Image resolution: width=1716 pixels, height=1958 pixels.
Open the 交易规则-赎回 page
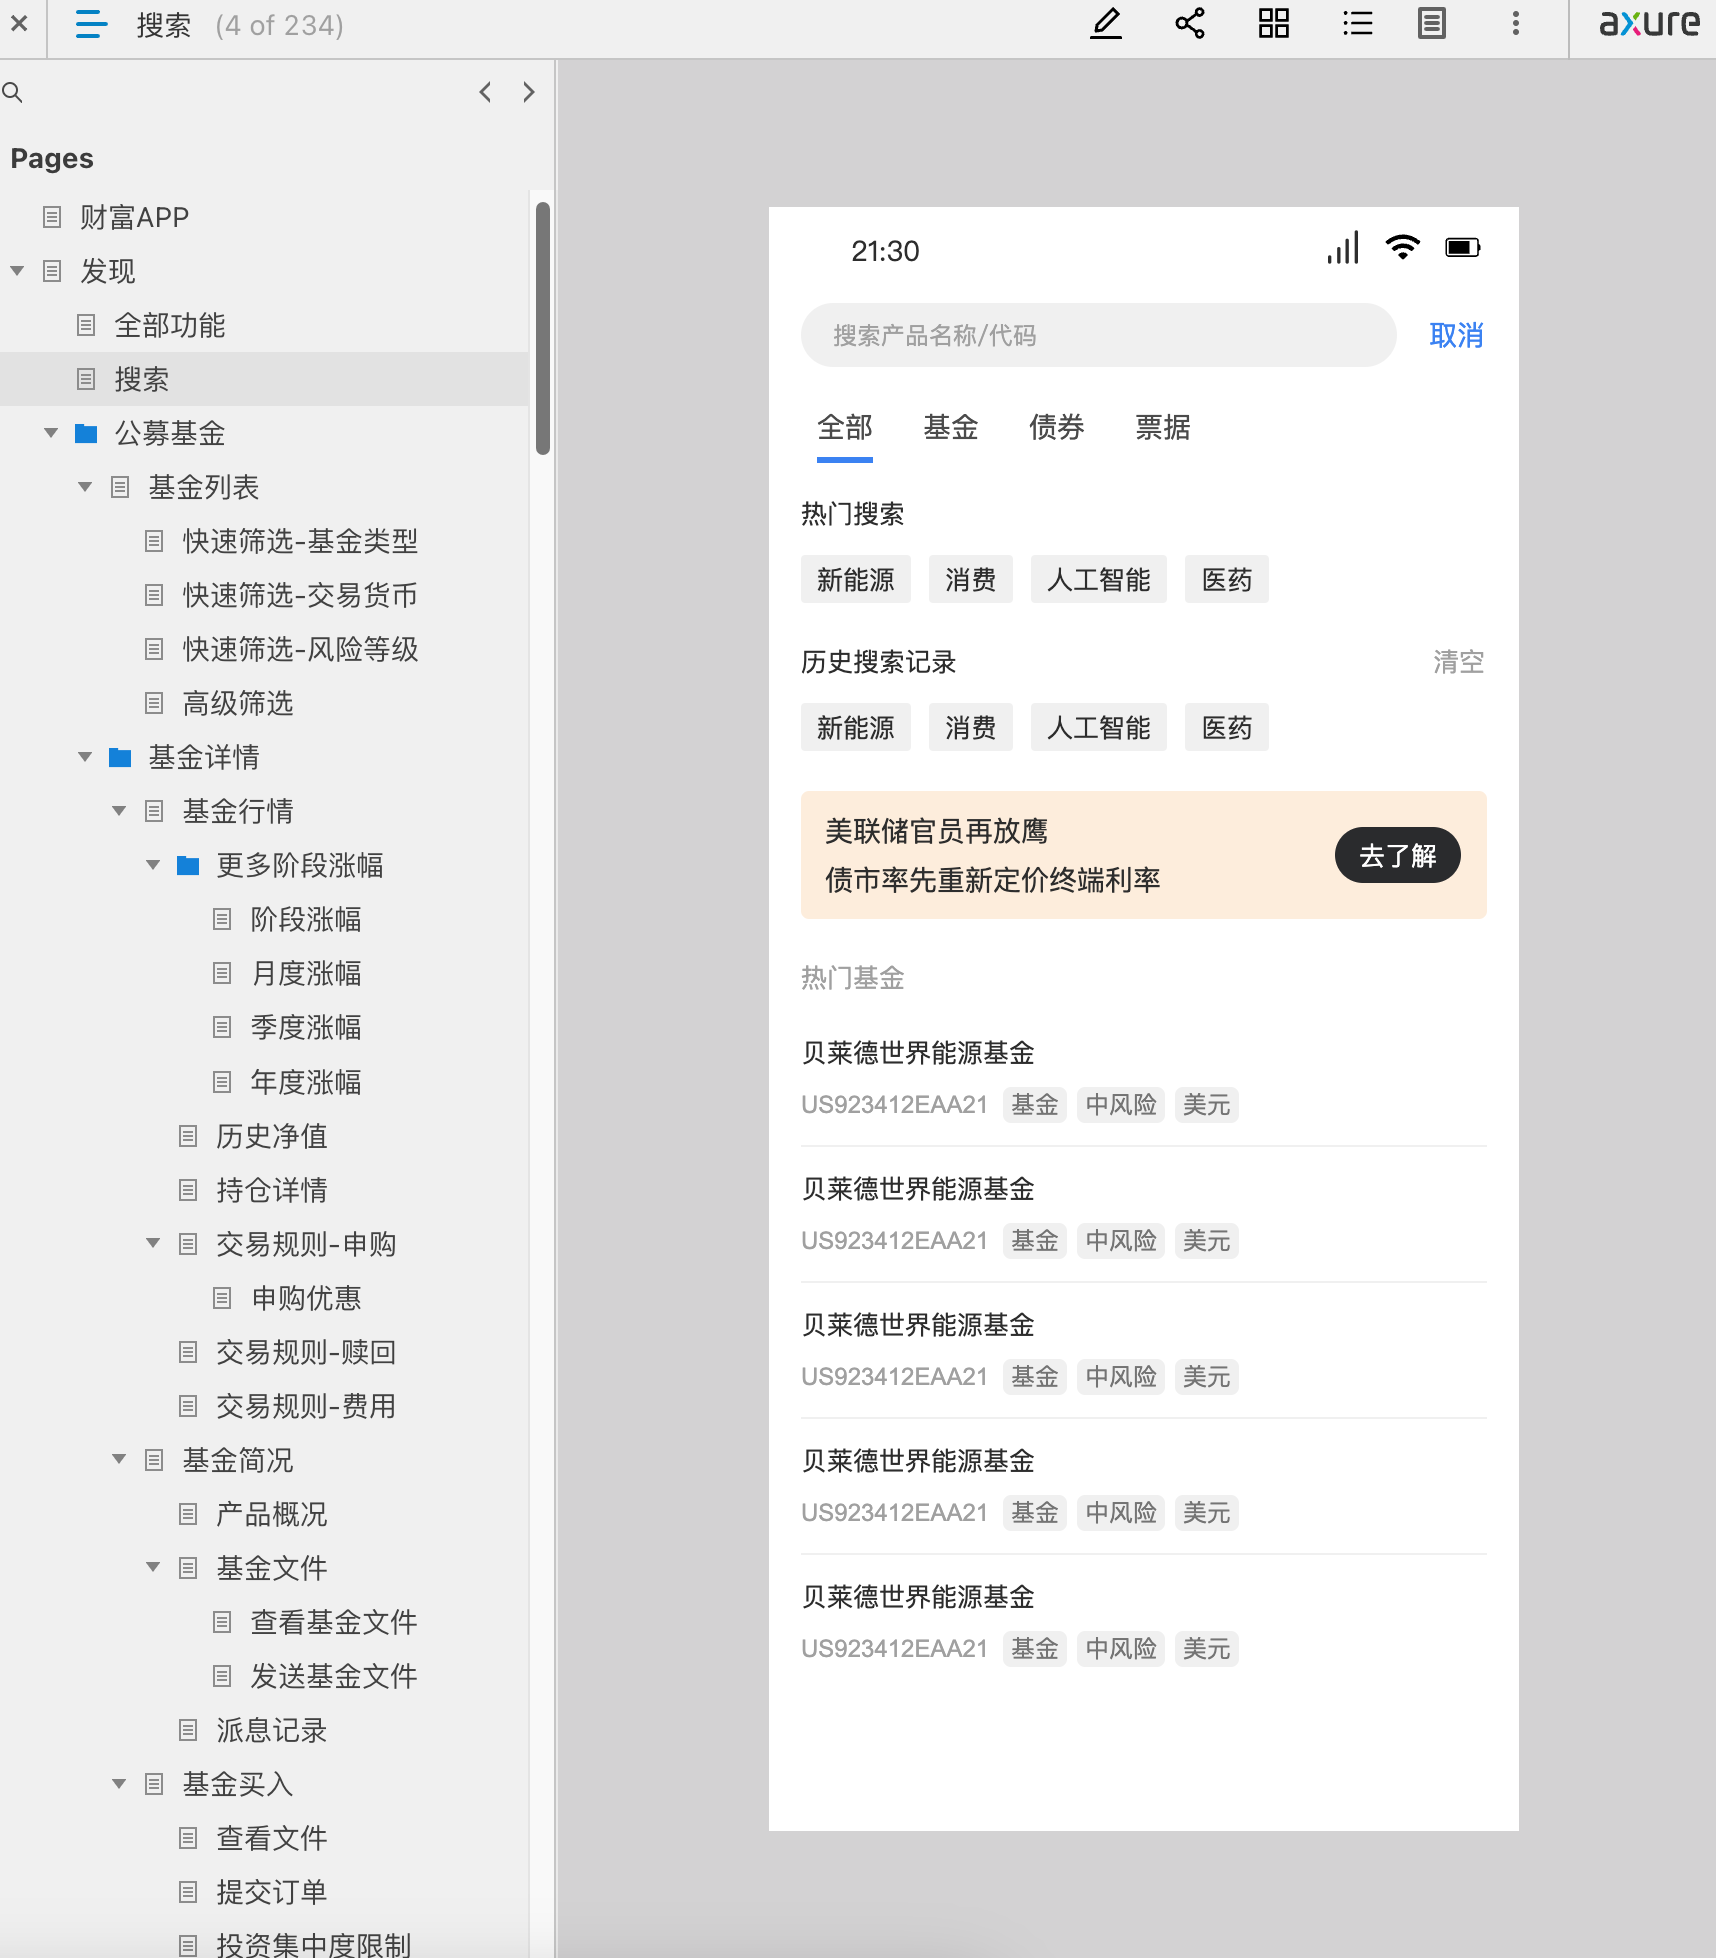[307, 1351]
